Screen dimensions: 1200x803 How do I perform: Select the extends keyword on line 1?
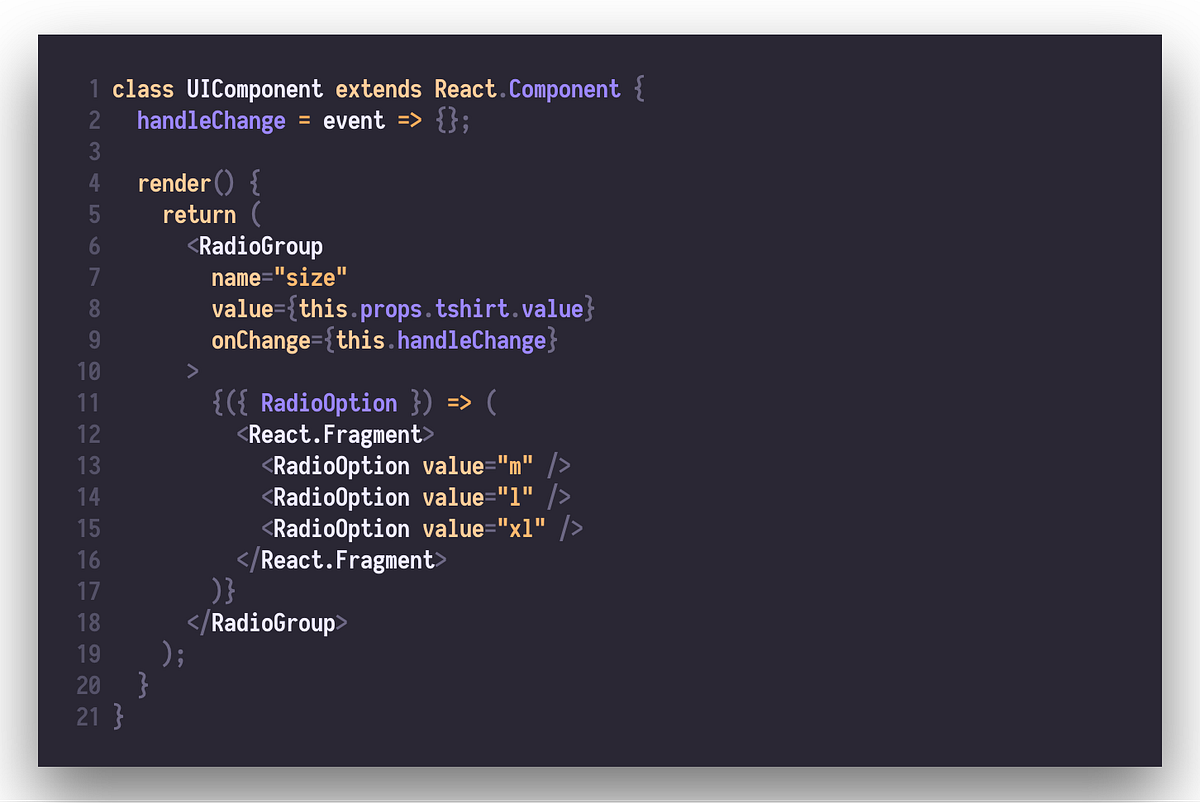[378, 89]
